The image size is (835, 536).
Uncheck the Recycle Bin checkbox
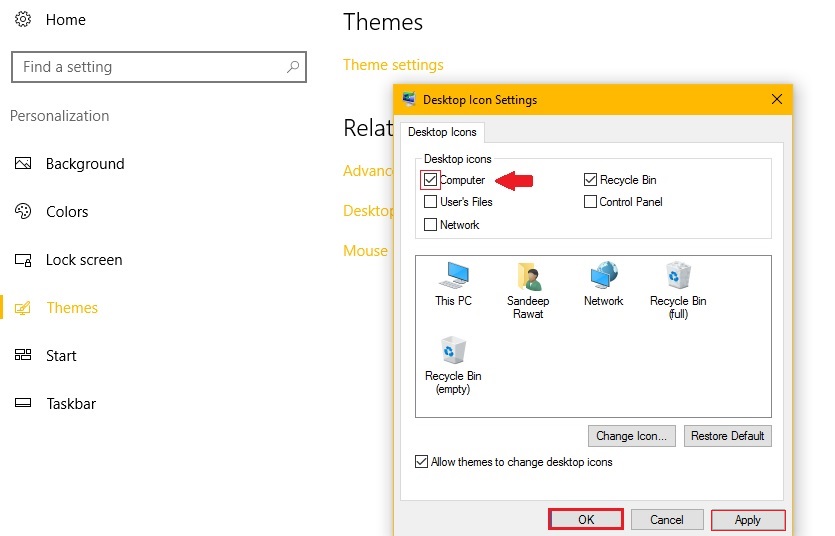click(x=591, y=180)
